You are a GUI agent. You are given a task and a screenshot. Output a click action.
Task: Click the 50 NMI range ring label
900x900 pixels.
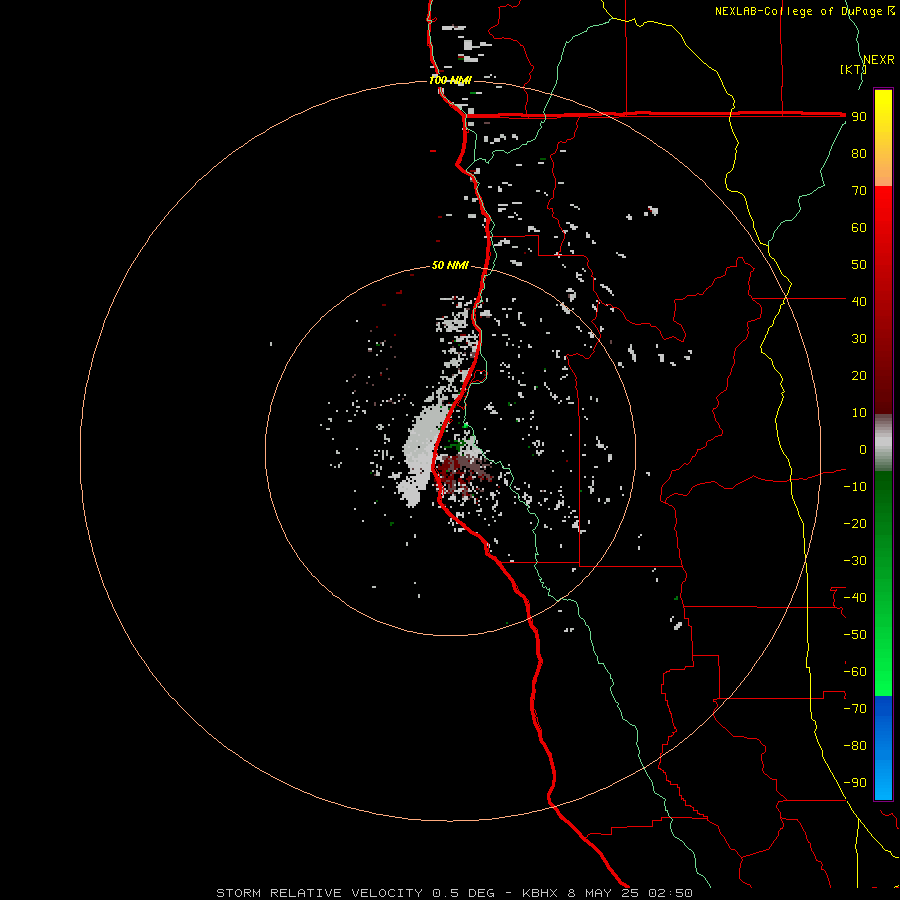click(450, 265)
